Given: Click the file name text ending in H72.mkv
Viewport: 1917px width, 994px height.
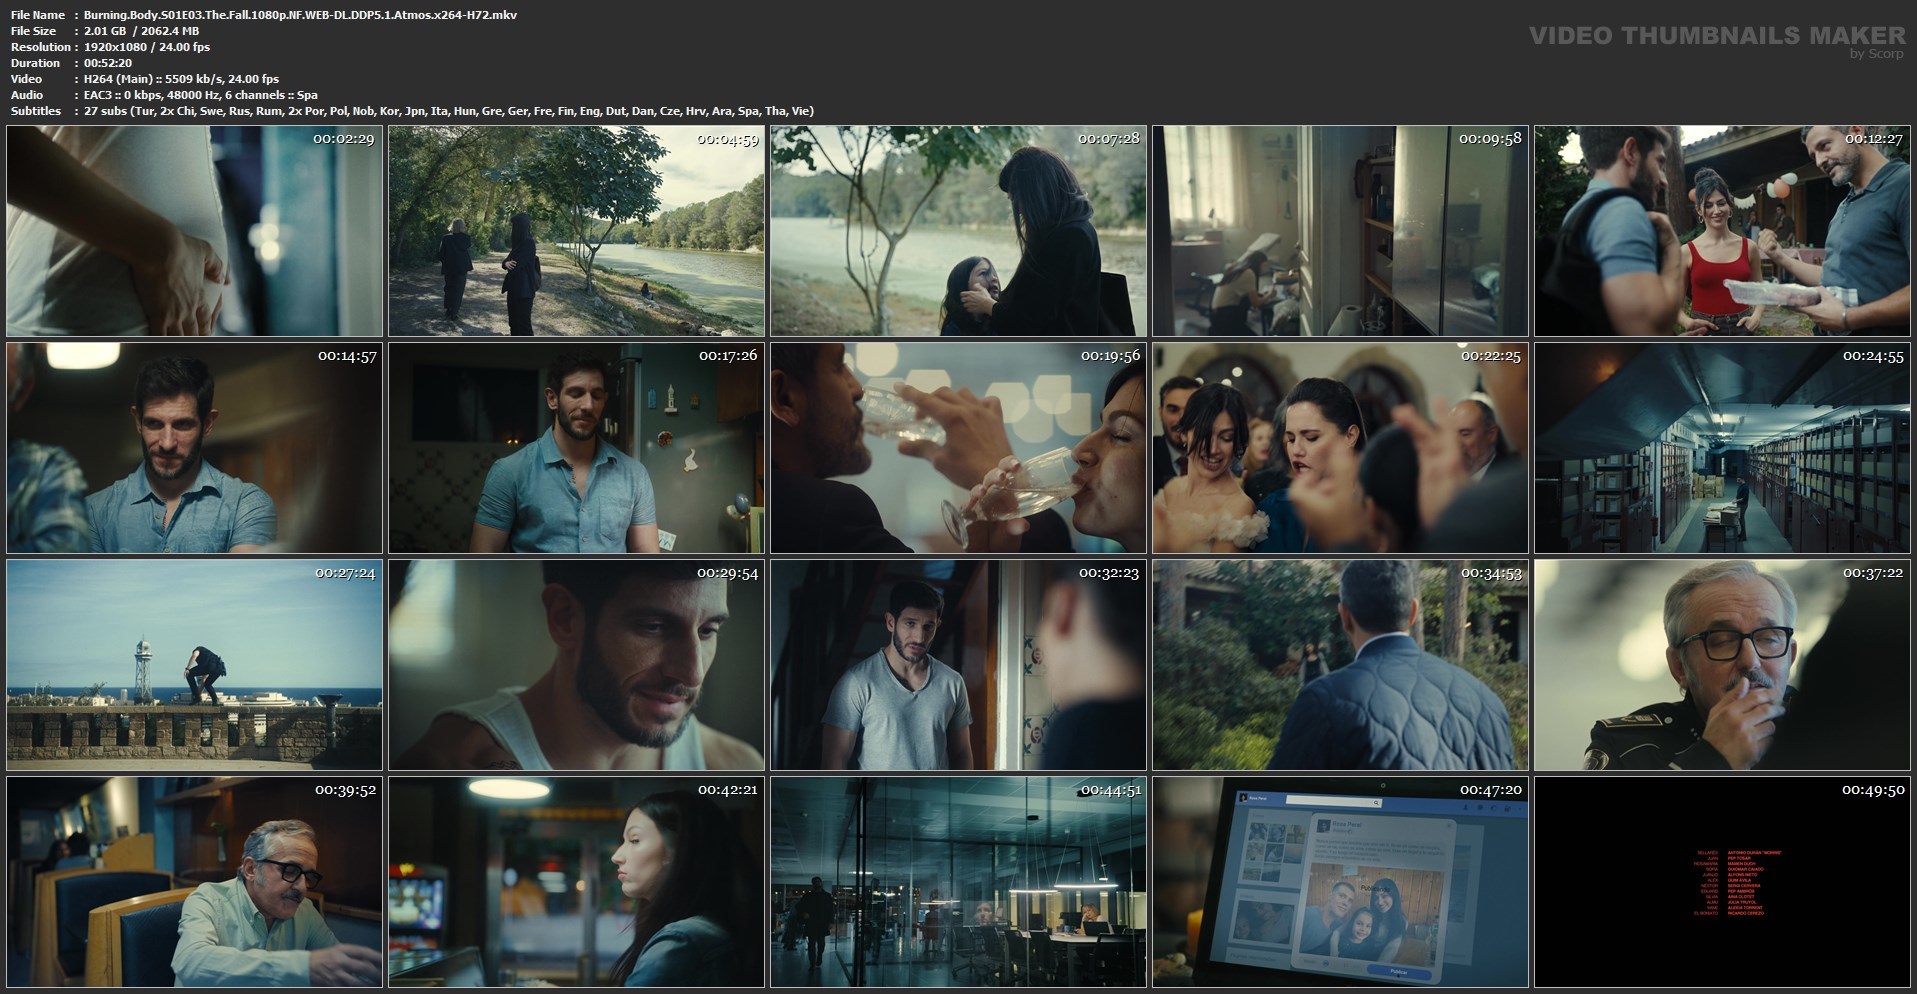Looking at the screenshot, I should point(301,15).
